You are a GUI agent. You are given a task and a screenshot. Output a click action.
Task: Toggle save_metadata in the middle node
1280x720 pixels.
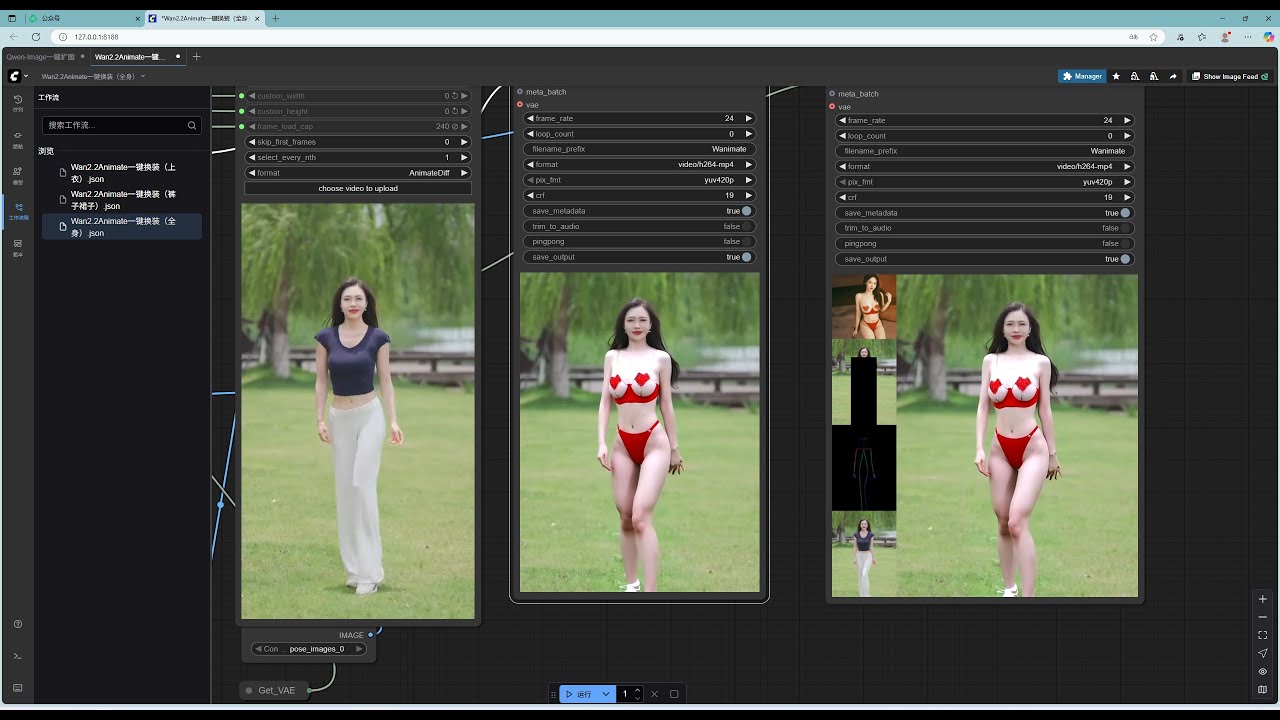[x=640, y=211]
